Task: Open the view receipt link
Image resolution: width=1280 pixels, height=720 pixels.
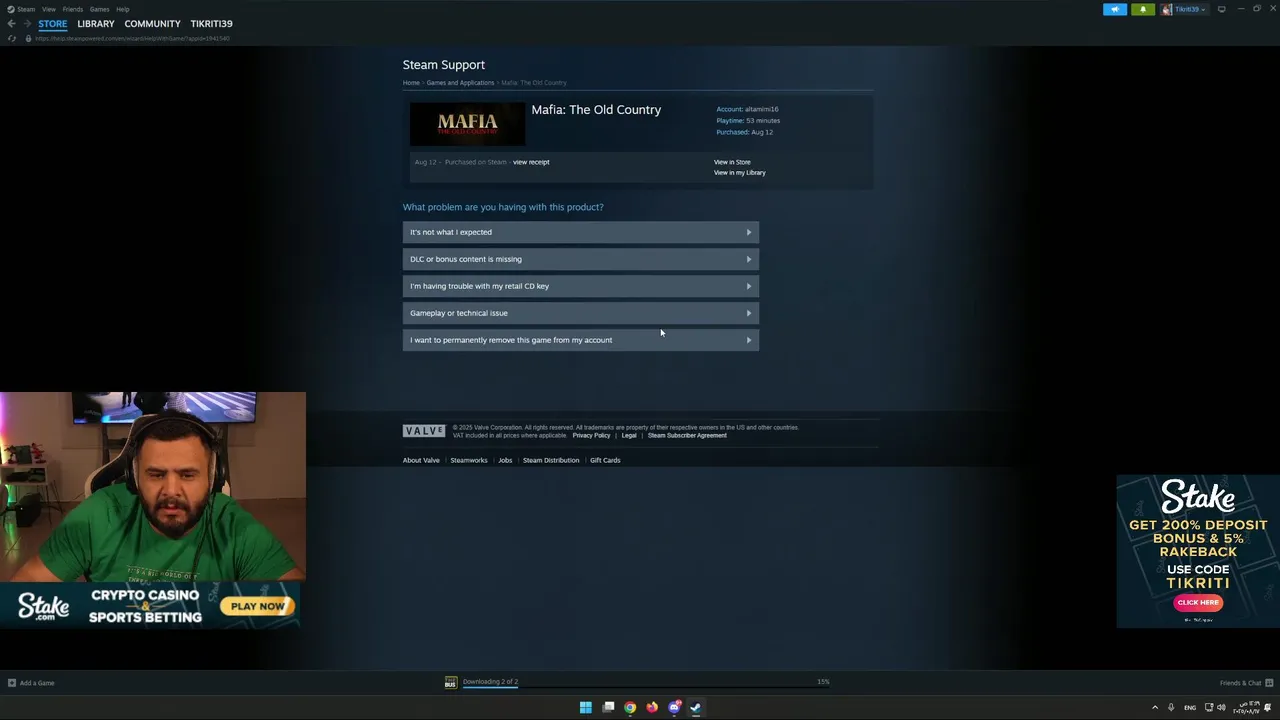Action: pyautogui.click(x=531, y=162)
